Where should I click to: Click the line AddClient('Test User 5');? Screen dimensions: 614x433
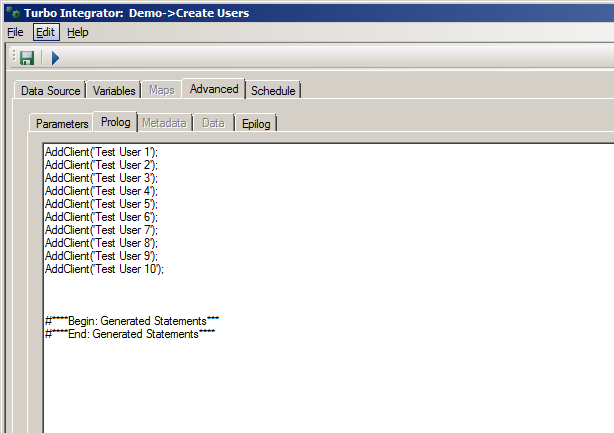[x=101, y=204]
